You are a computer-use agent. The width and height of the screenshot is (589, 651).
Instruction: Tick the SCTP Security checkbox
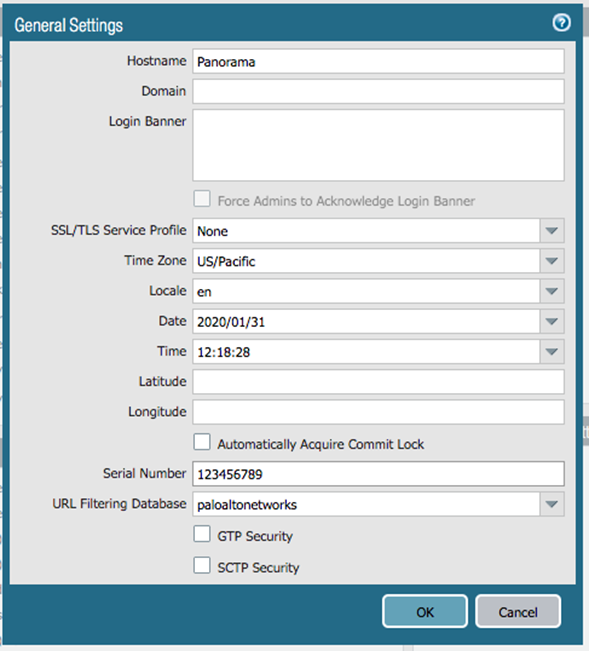[x=202, y=565]
